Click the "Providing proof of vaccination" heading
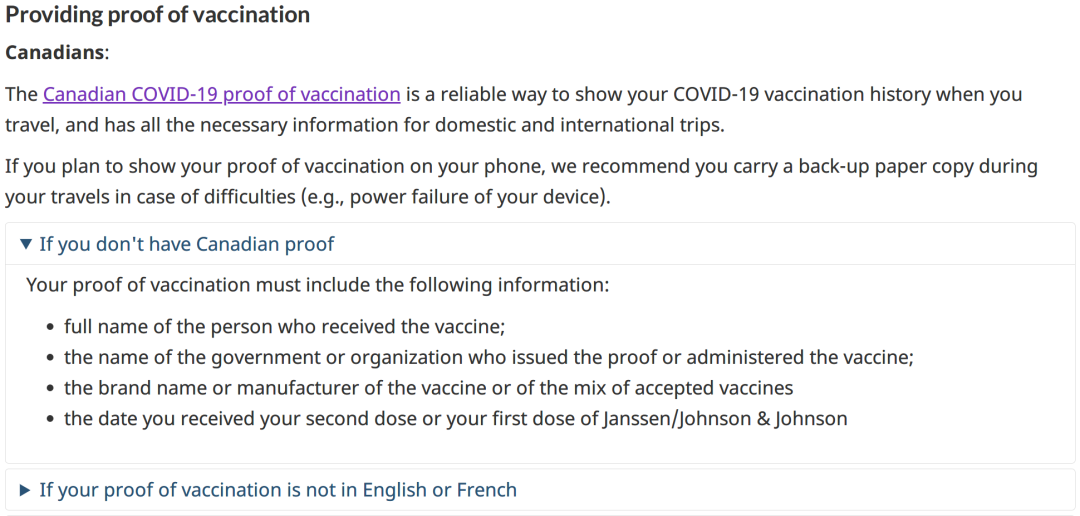Image resolution: width=1080 pixels, height=516 pixels. pos(158,14)
